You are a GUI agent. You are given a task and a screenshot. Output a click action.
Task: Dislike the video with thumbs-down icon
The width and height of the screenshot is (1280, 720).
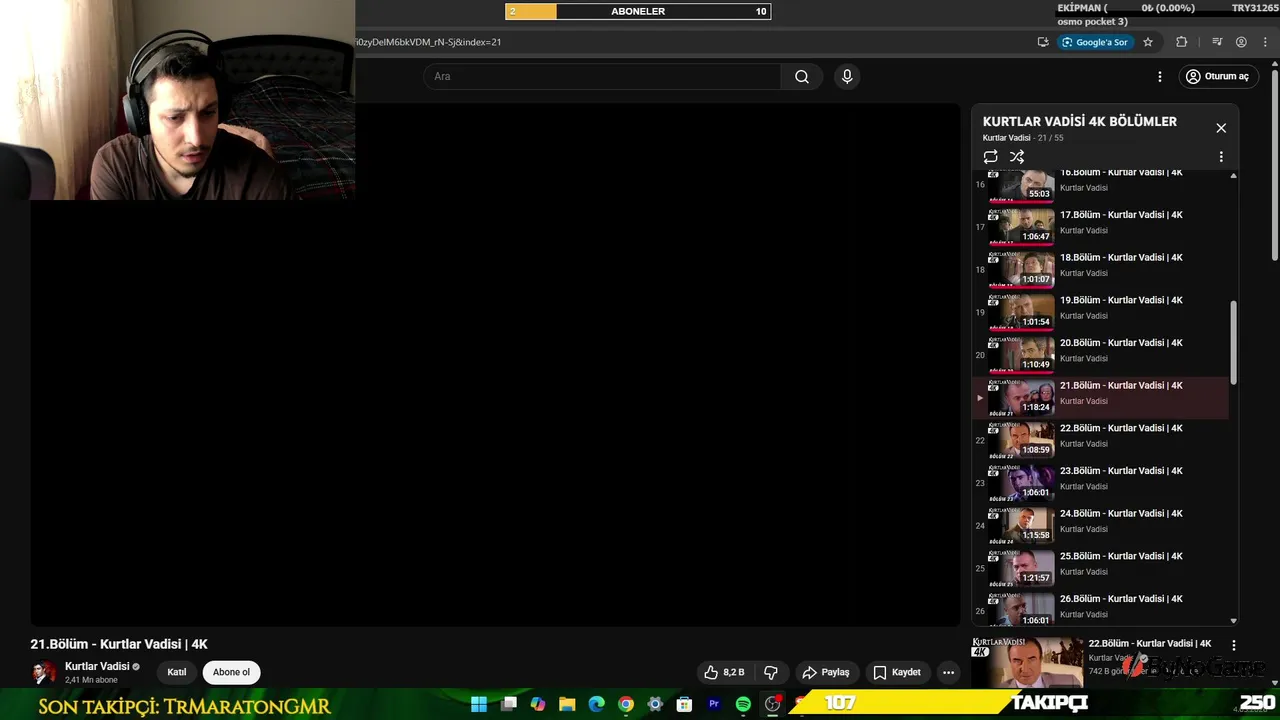pos(771,673)
